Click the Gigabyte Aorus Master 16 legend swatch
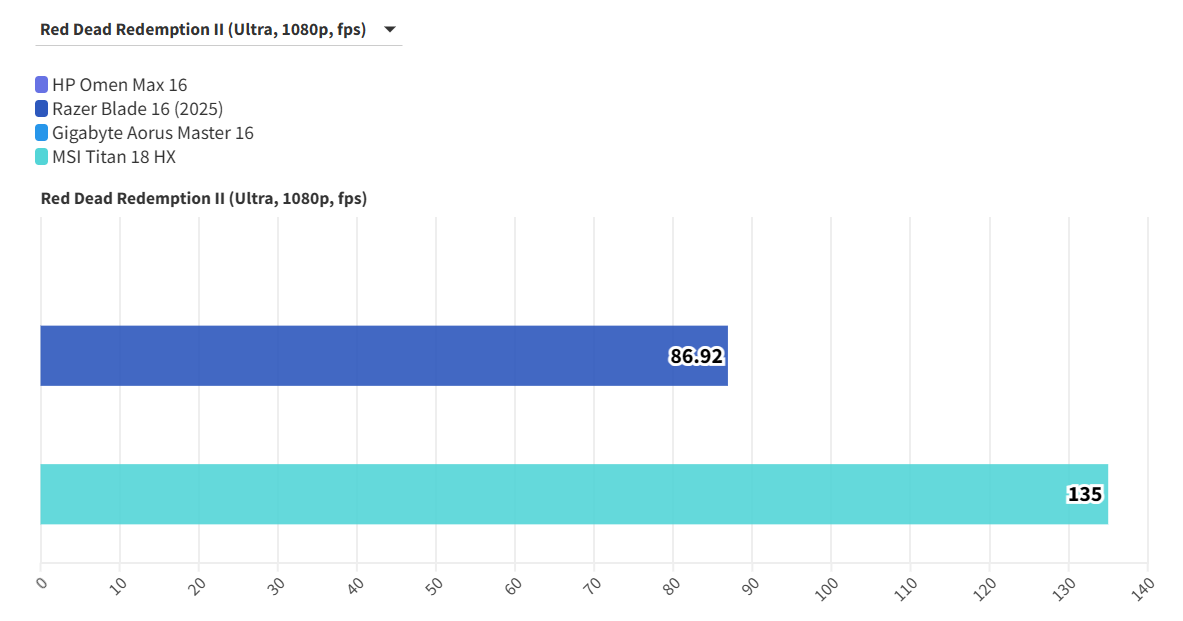Viewport: 1183px width, 621px height. [x=42, y=133]
